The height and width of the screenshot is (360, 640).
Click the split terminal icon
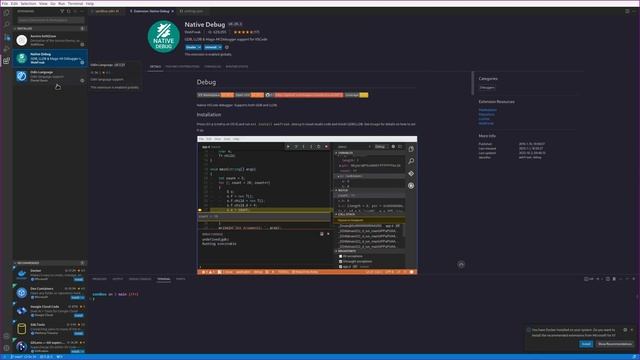pyautogui.click(x=607, y=279)
